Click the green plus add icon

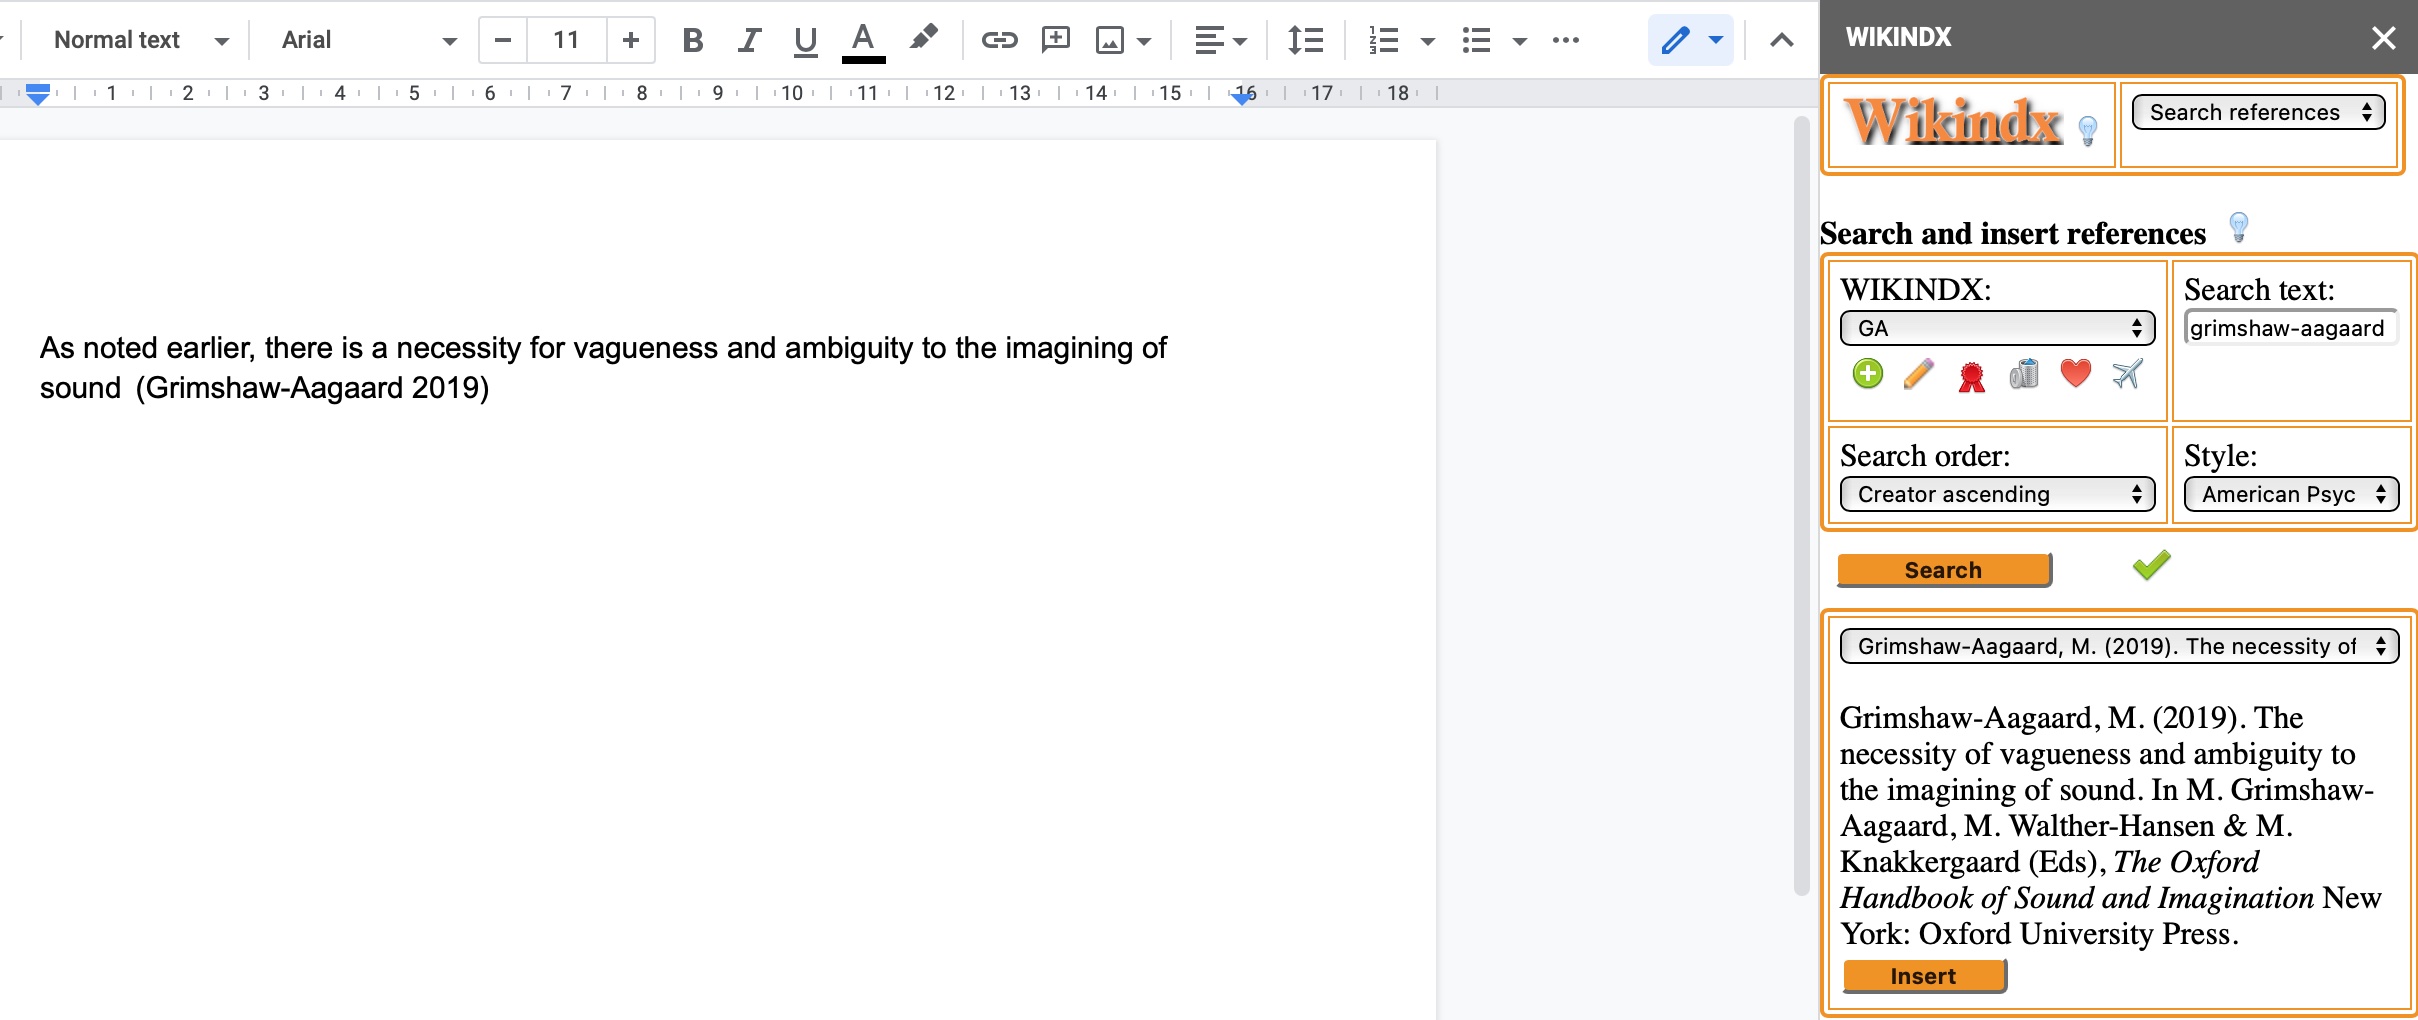click(x=1867, y=374)
